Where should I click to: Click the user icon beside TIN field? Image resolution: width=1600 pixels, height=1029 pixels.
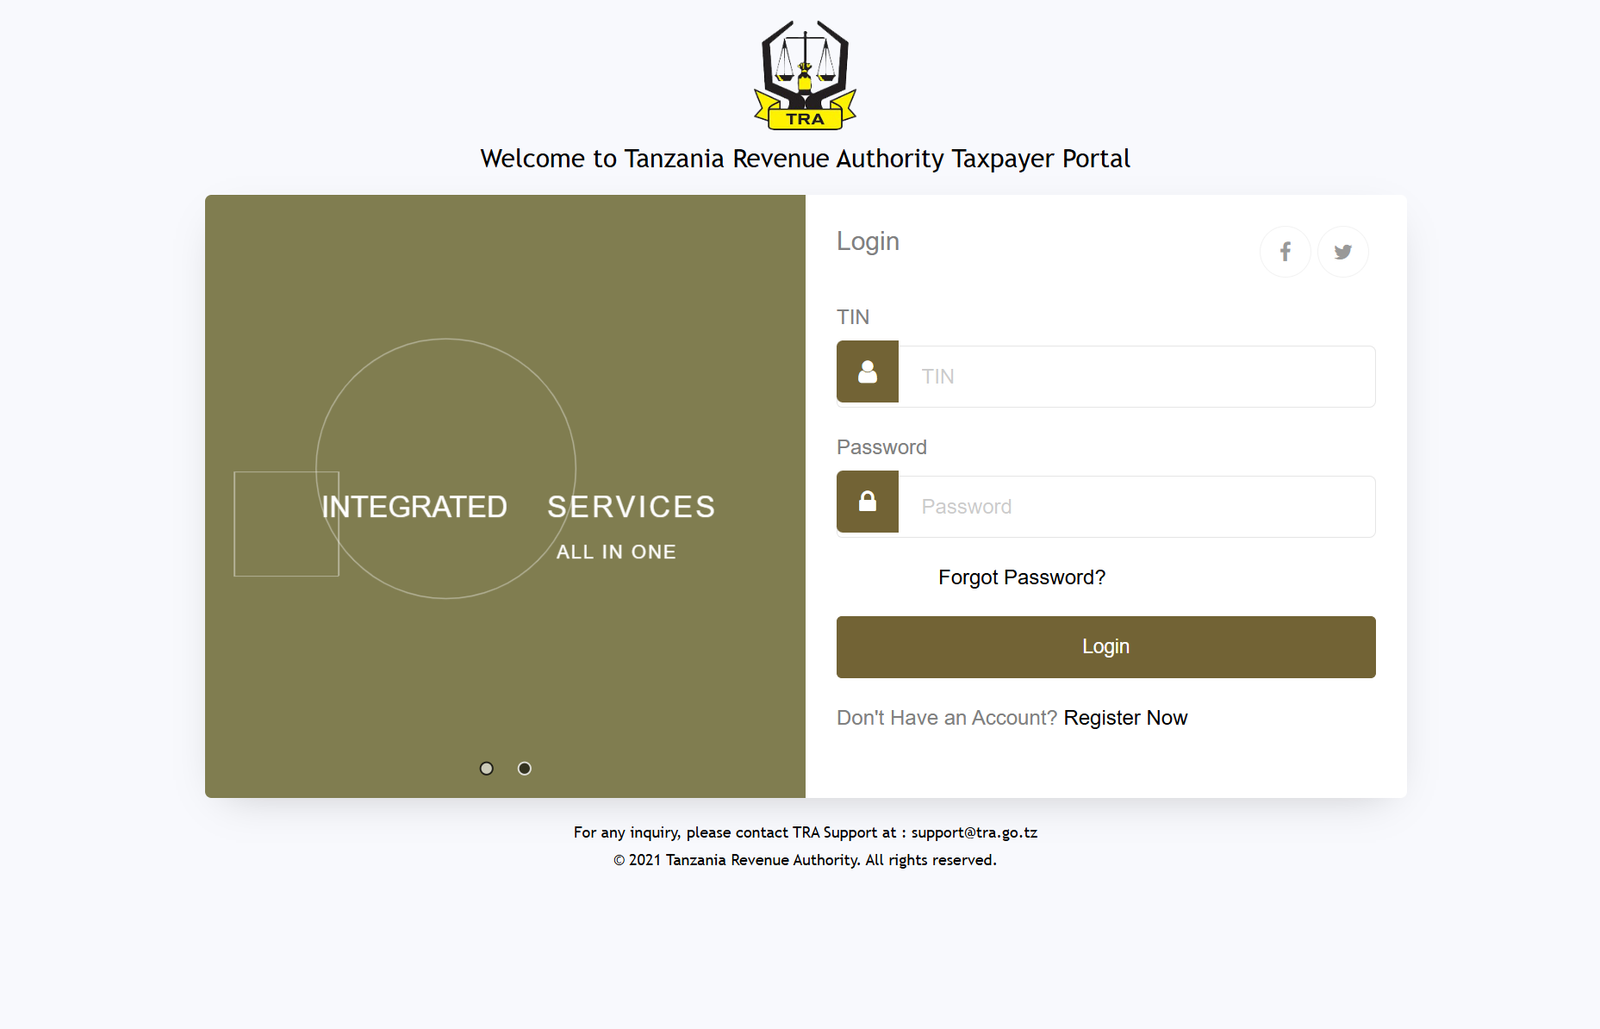867,372
